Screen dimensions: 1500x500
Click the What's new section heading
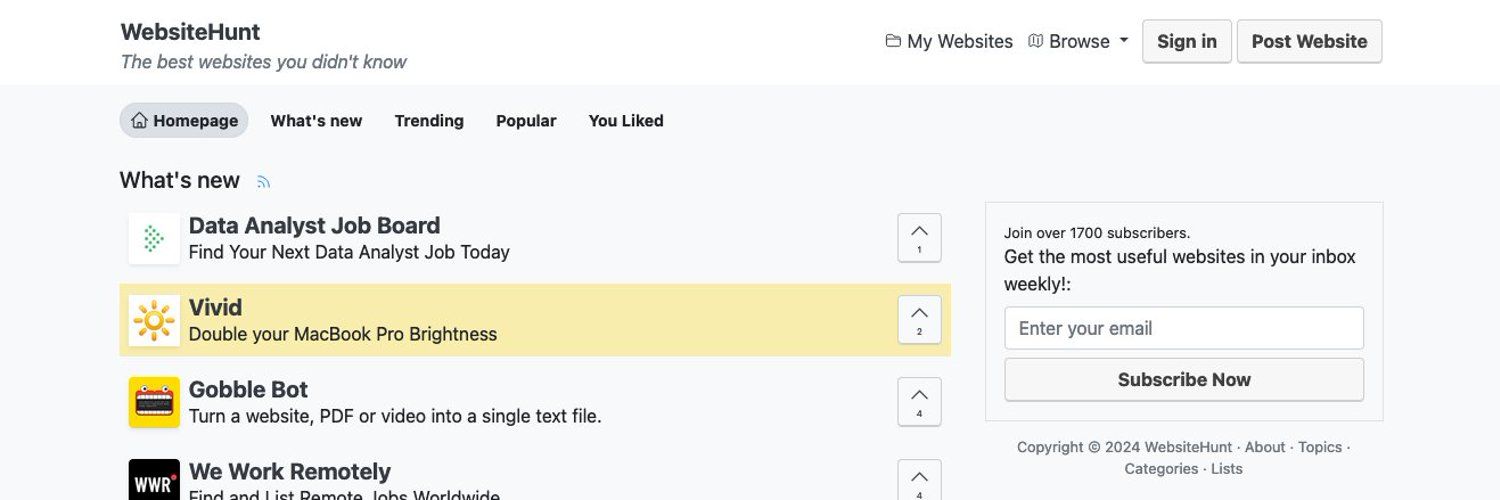point(180,180)
